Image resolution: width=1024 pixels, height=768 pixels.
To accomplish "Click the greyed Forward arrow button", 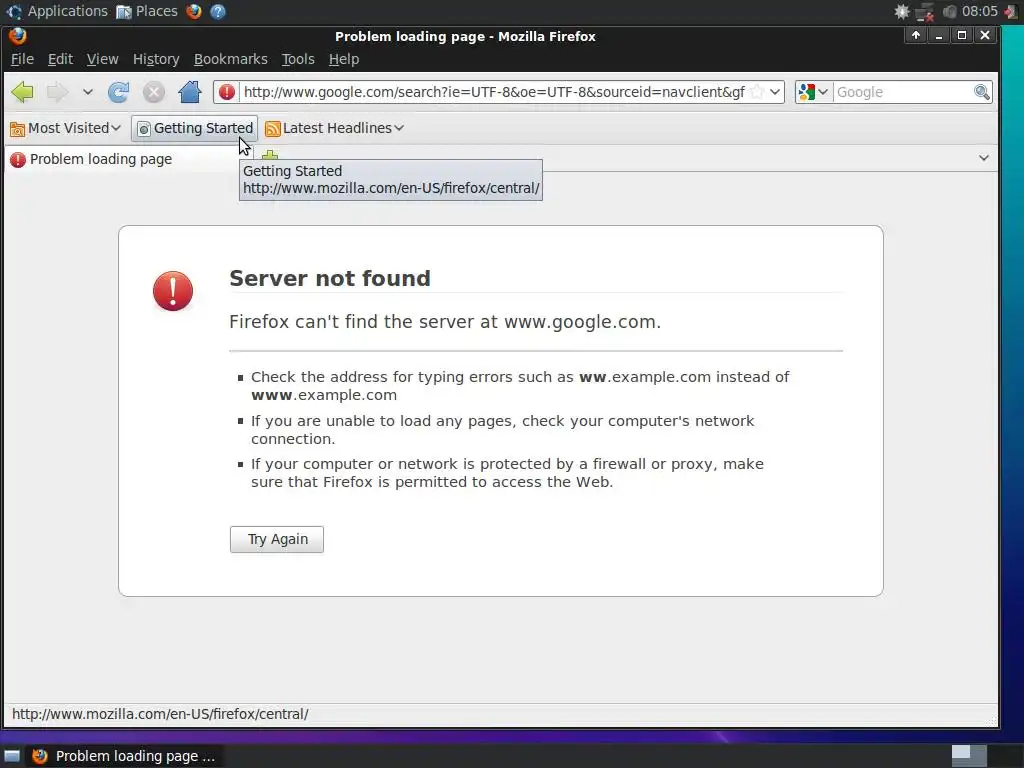I will point(57,92).
